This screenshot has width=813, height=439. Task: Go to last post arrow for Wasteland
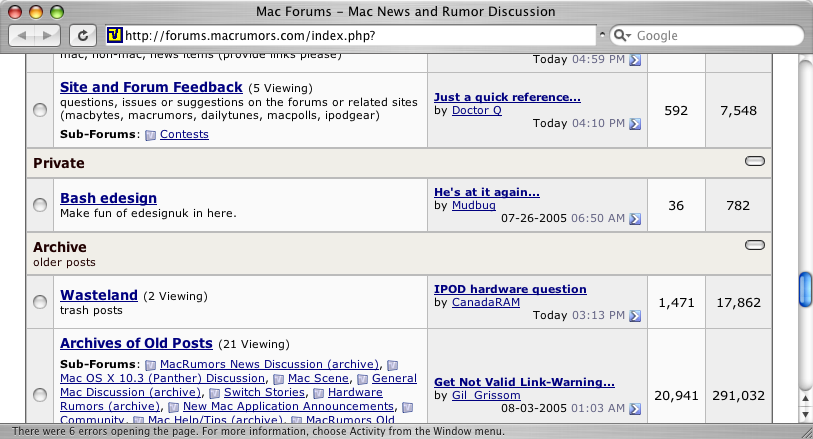point(635,316)
